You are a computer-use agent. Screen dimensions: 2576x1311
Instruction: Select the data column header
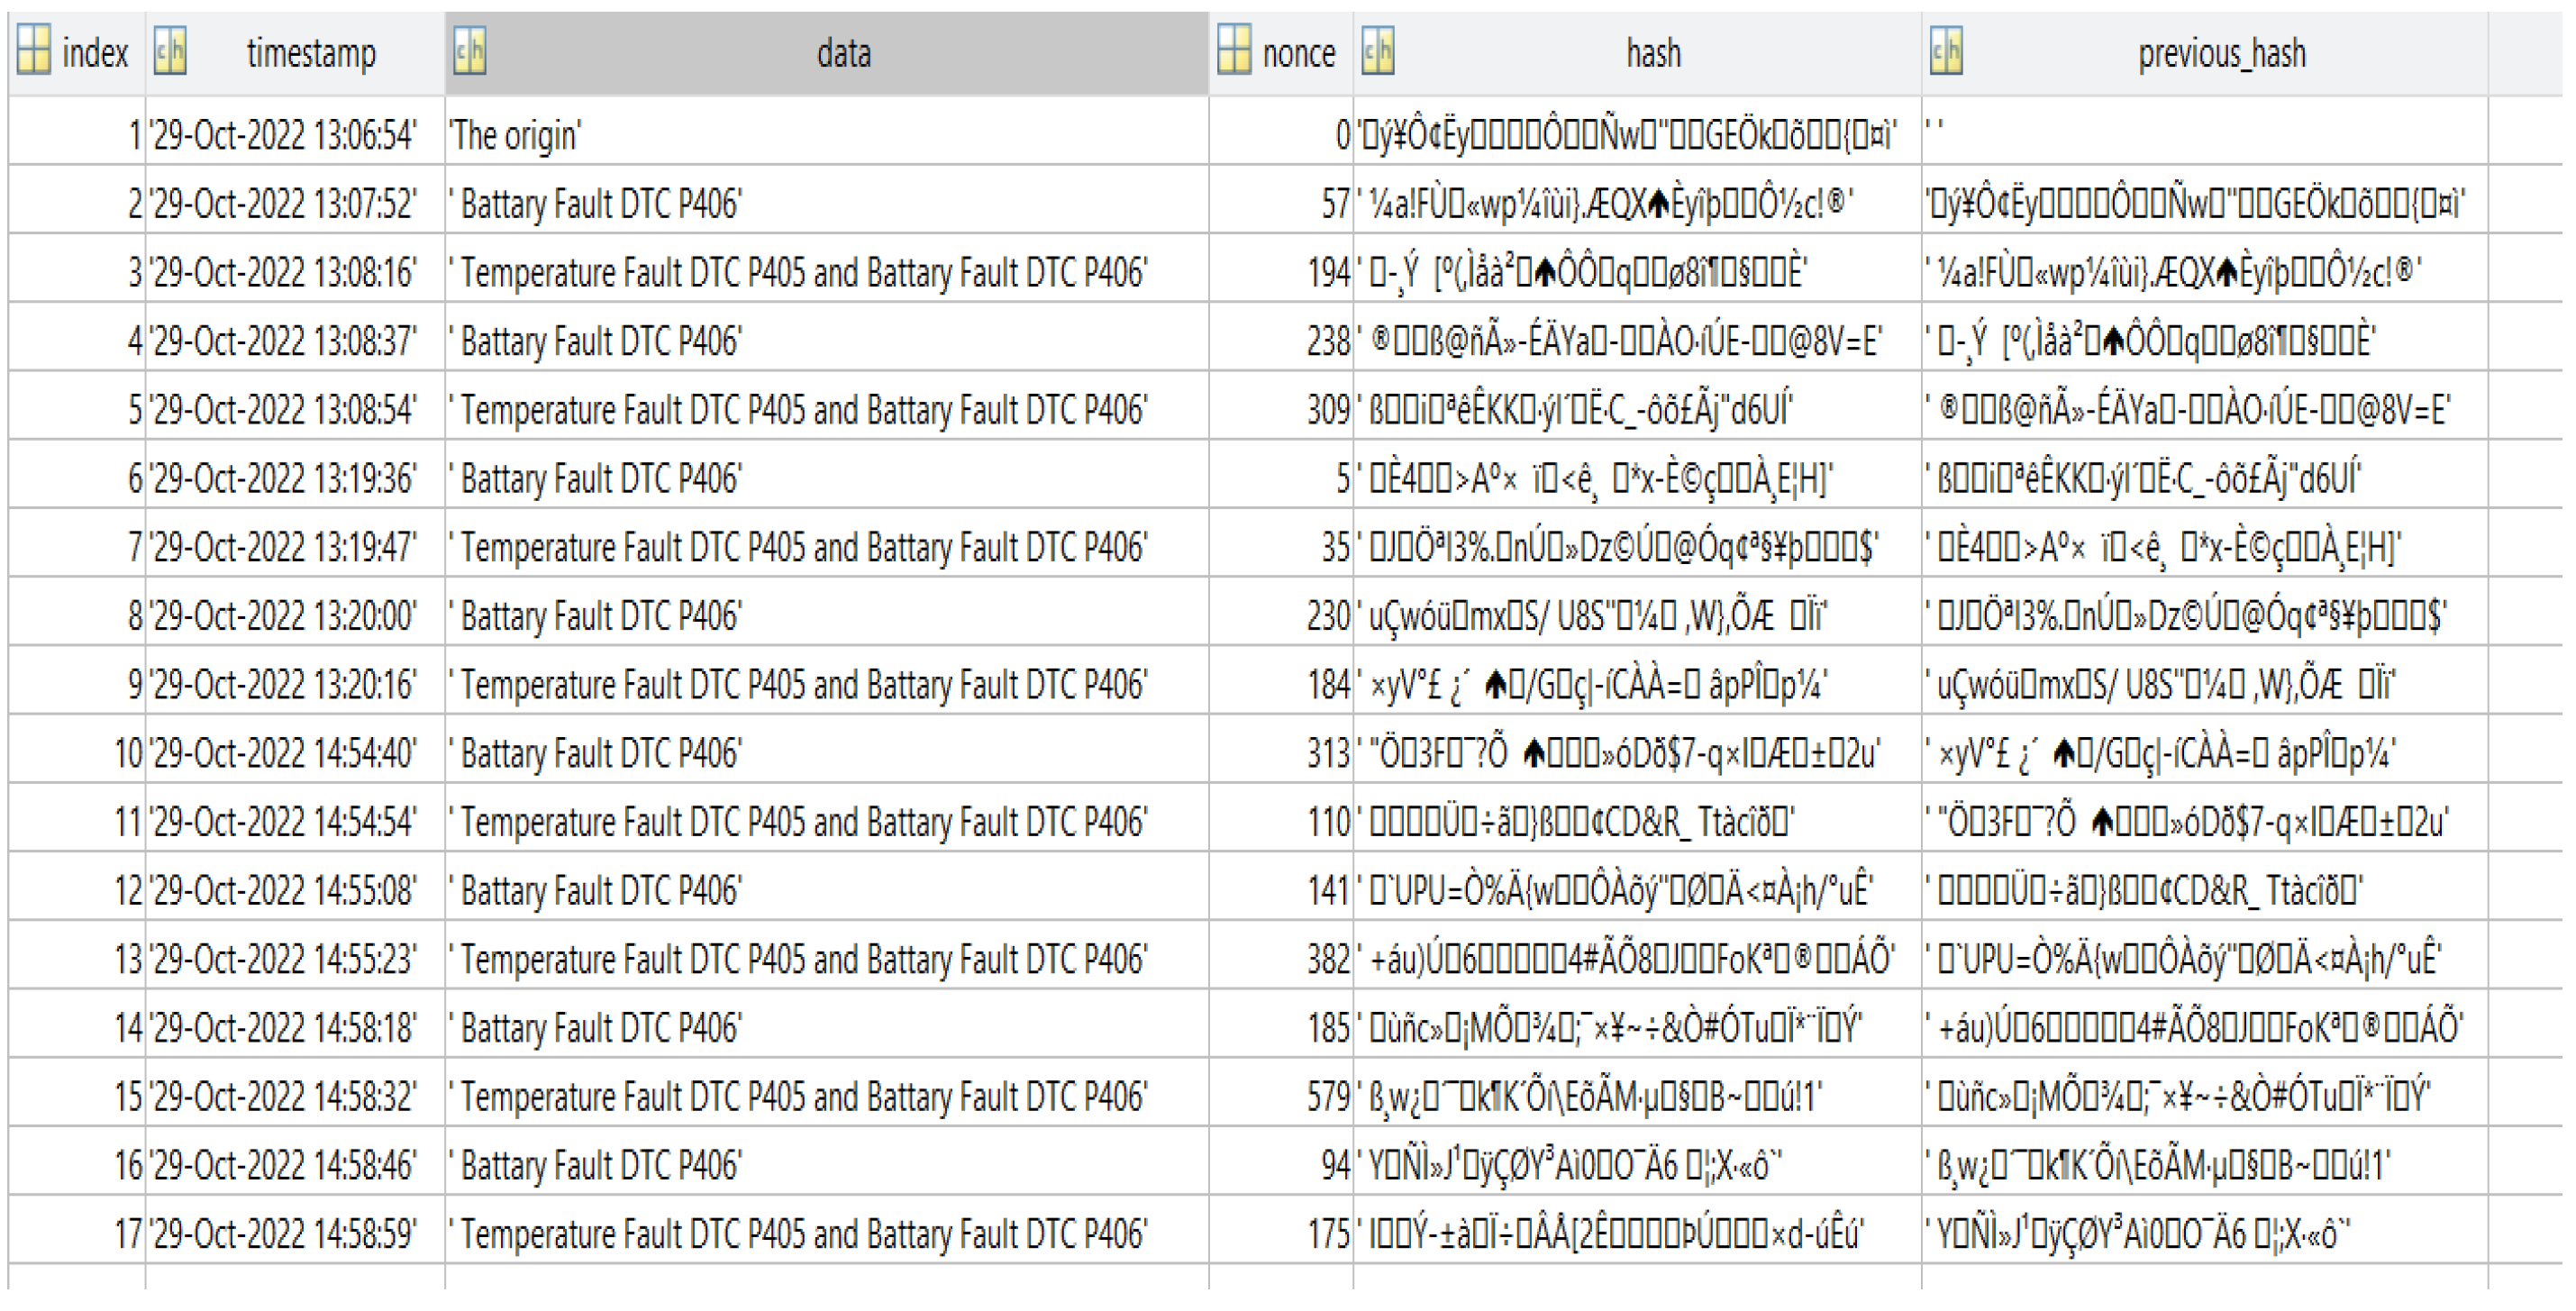tap(843, 53)
